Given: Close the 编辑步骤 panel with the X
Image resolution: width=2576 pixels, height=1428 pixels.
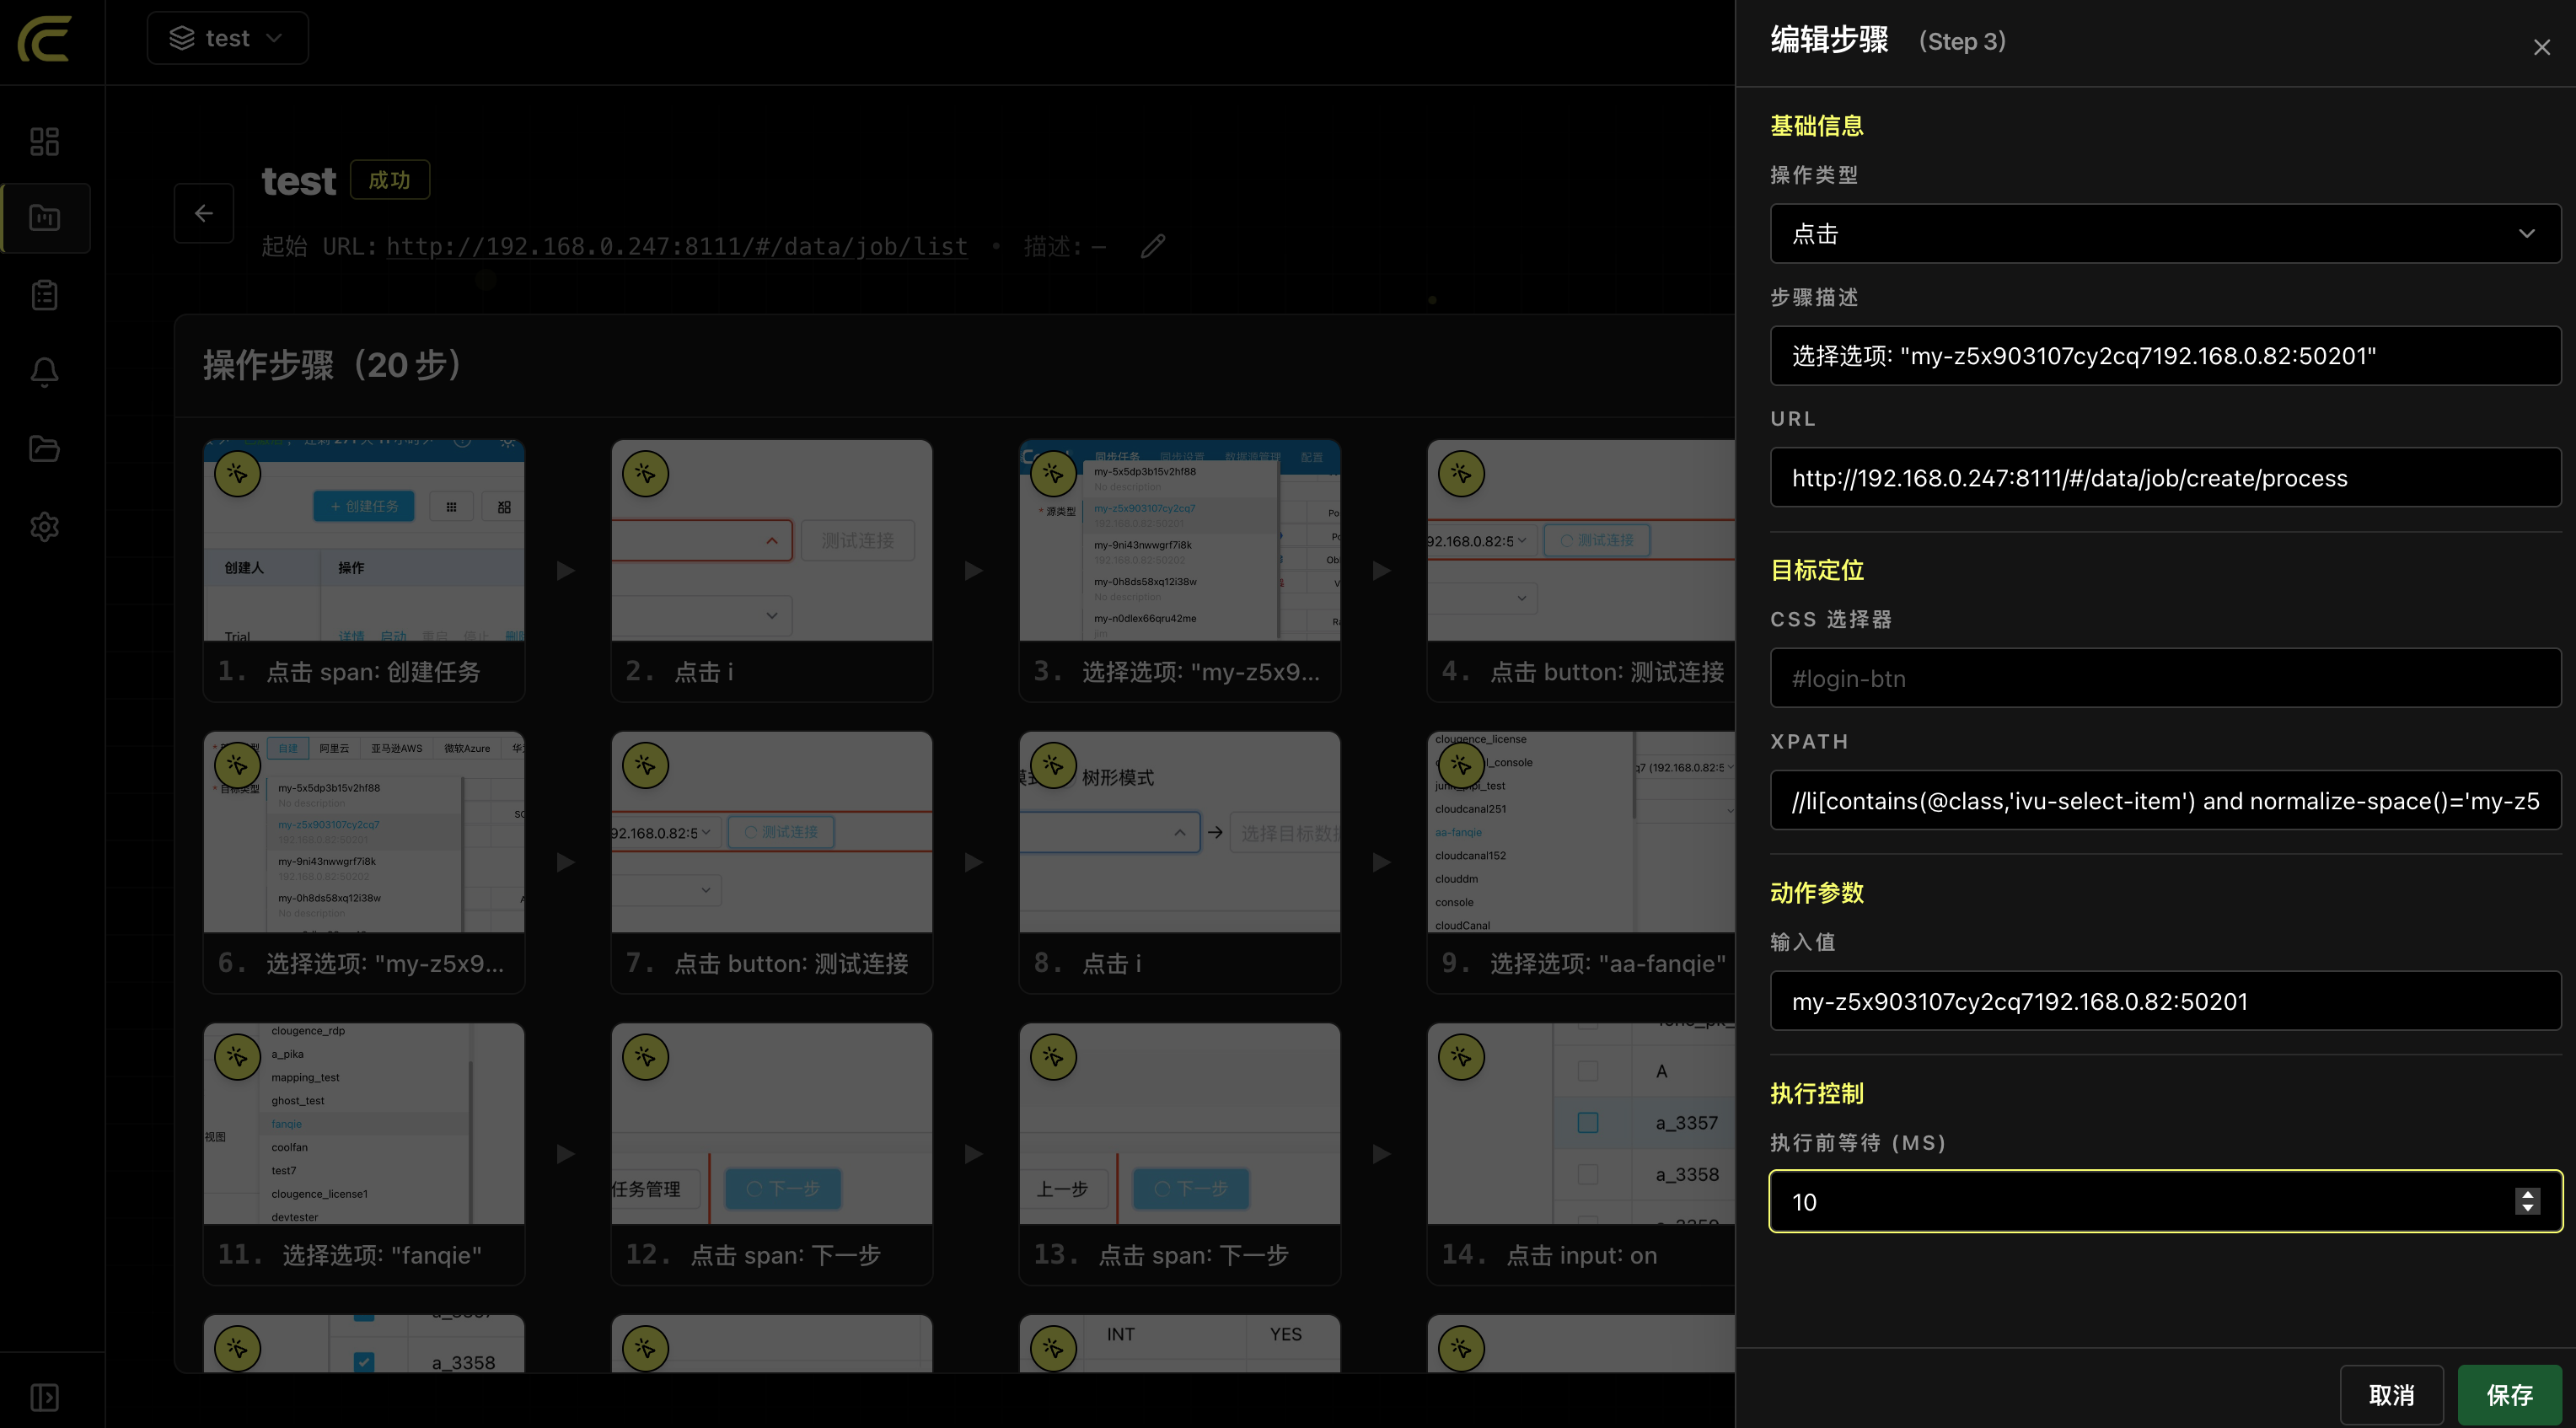Looking at the screenshot, I should coord(2541,47).
